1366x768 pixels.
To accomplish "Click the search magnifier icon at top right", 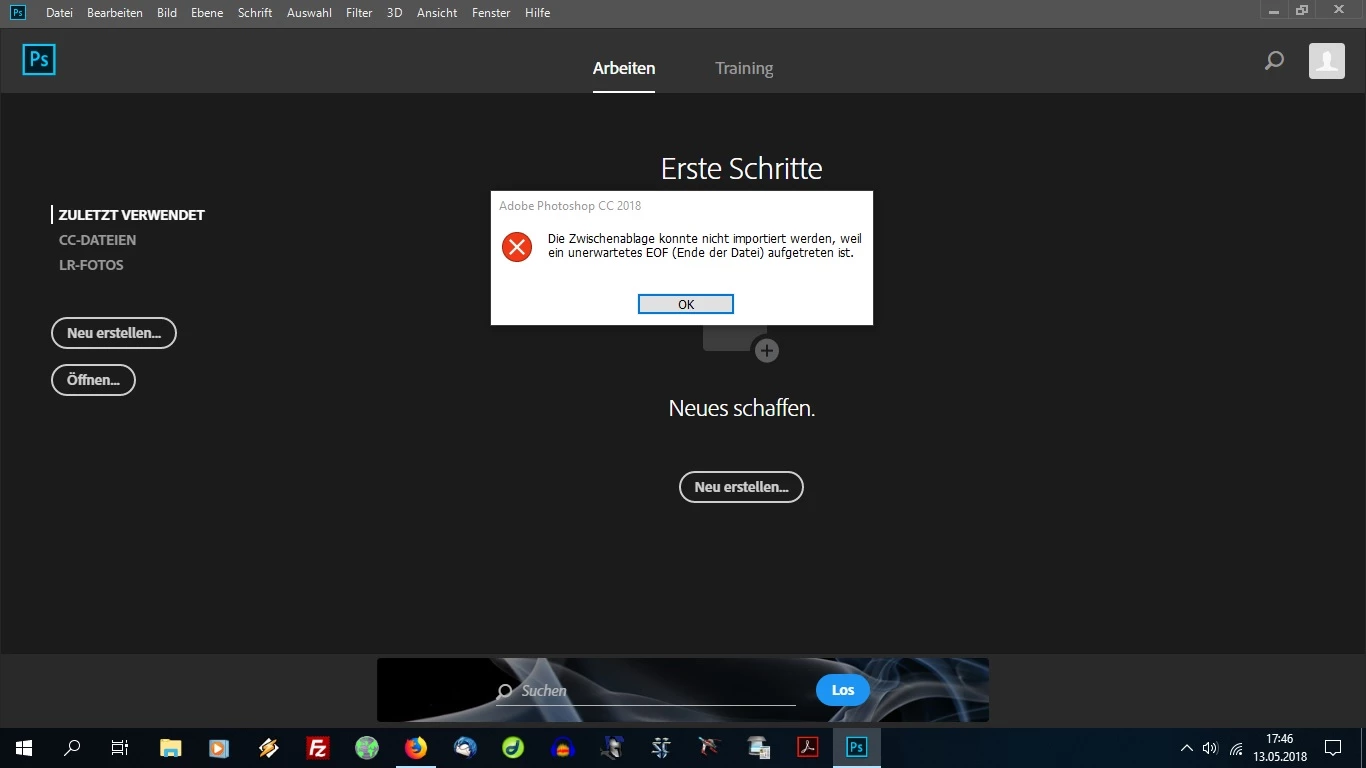I will [x=1274, y=61].
